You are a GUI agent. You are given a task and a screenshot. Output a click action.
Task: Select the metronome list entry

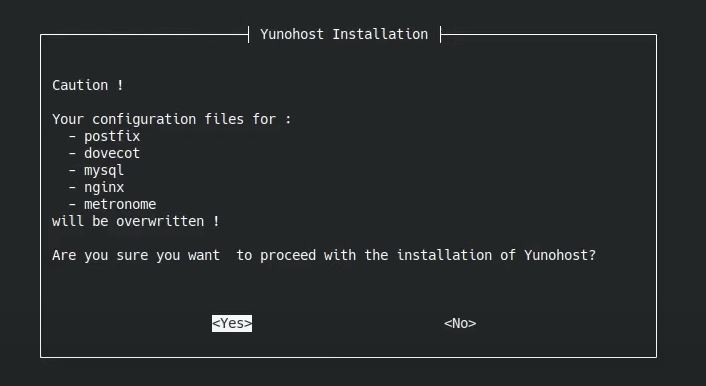(120, 204)
